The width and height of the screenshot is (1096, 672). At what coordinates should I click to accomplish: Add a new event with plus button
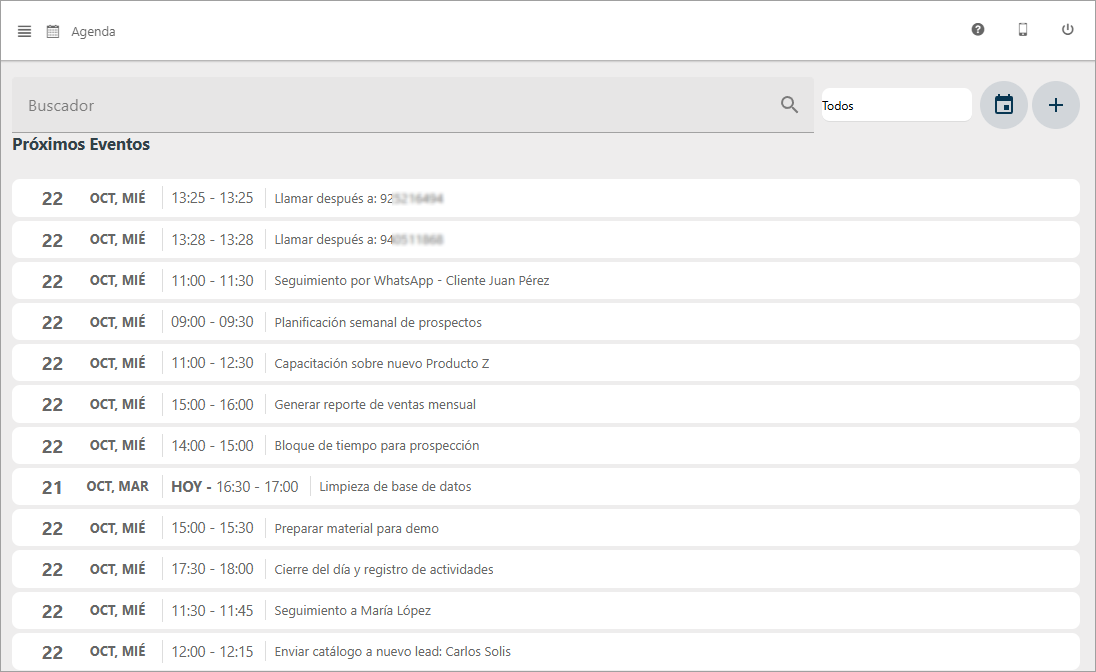[x=1056, y=105]
